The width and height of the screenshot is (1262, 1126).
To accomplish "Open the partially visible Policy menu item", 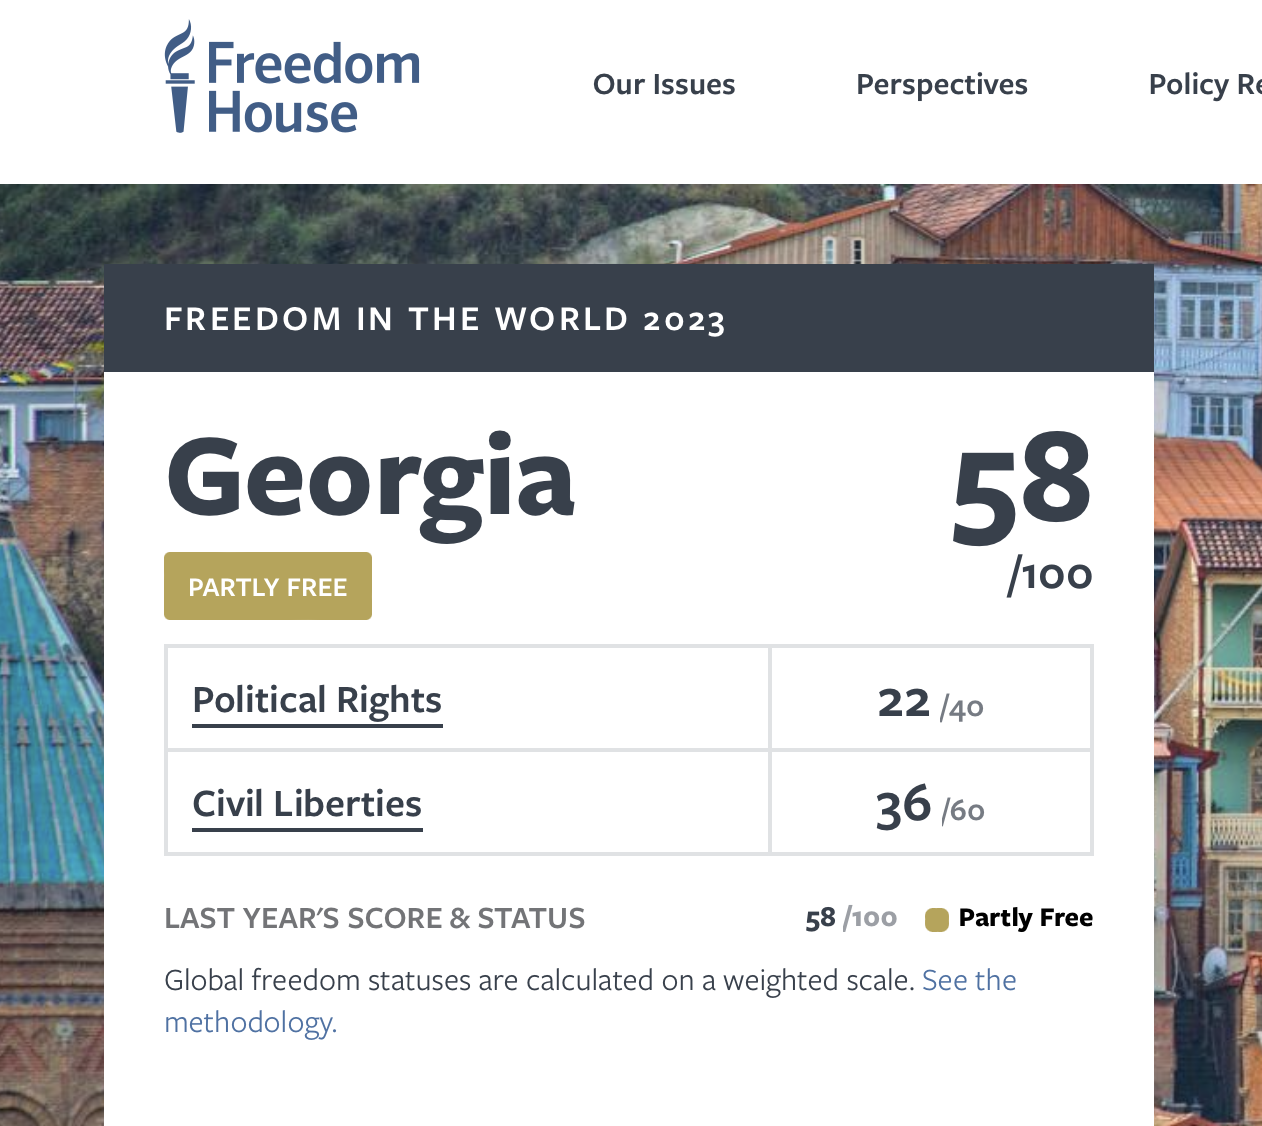I will 1204,85.
